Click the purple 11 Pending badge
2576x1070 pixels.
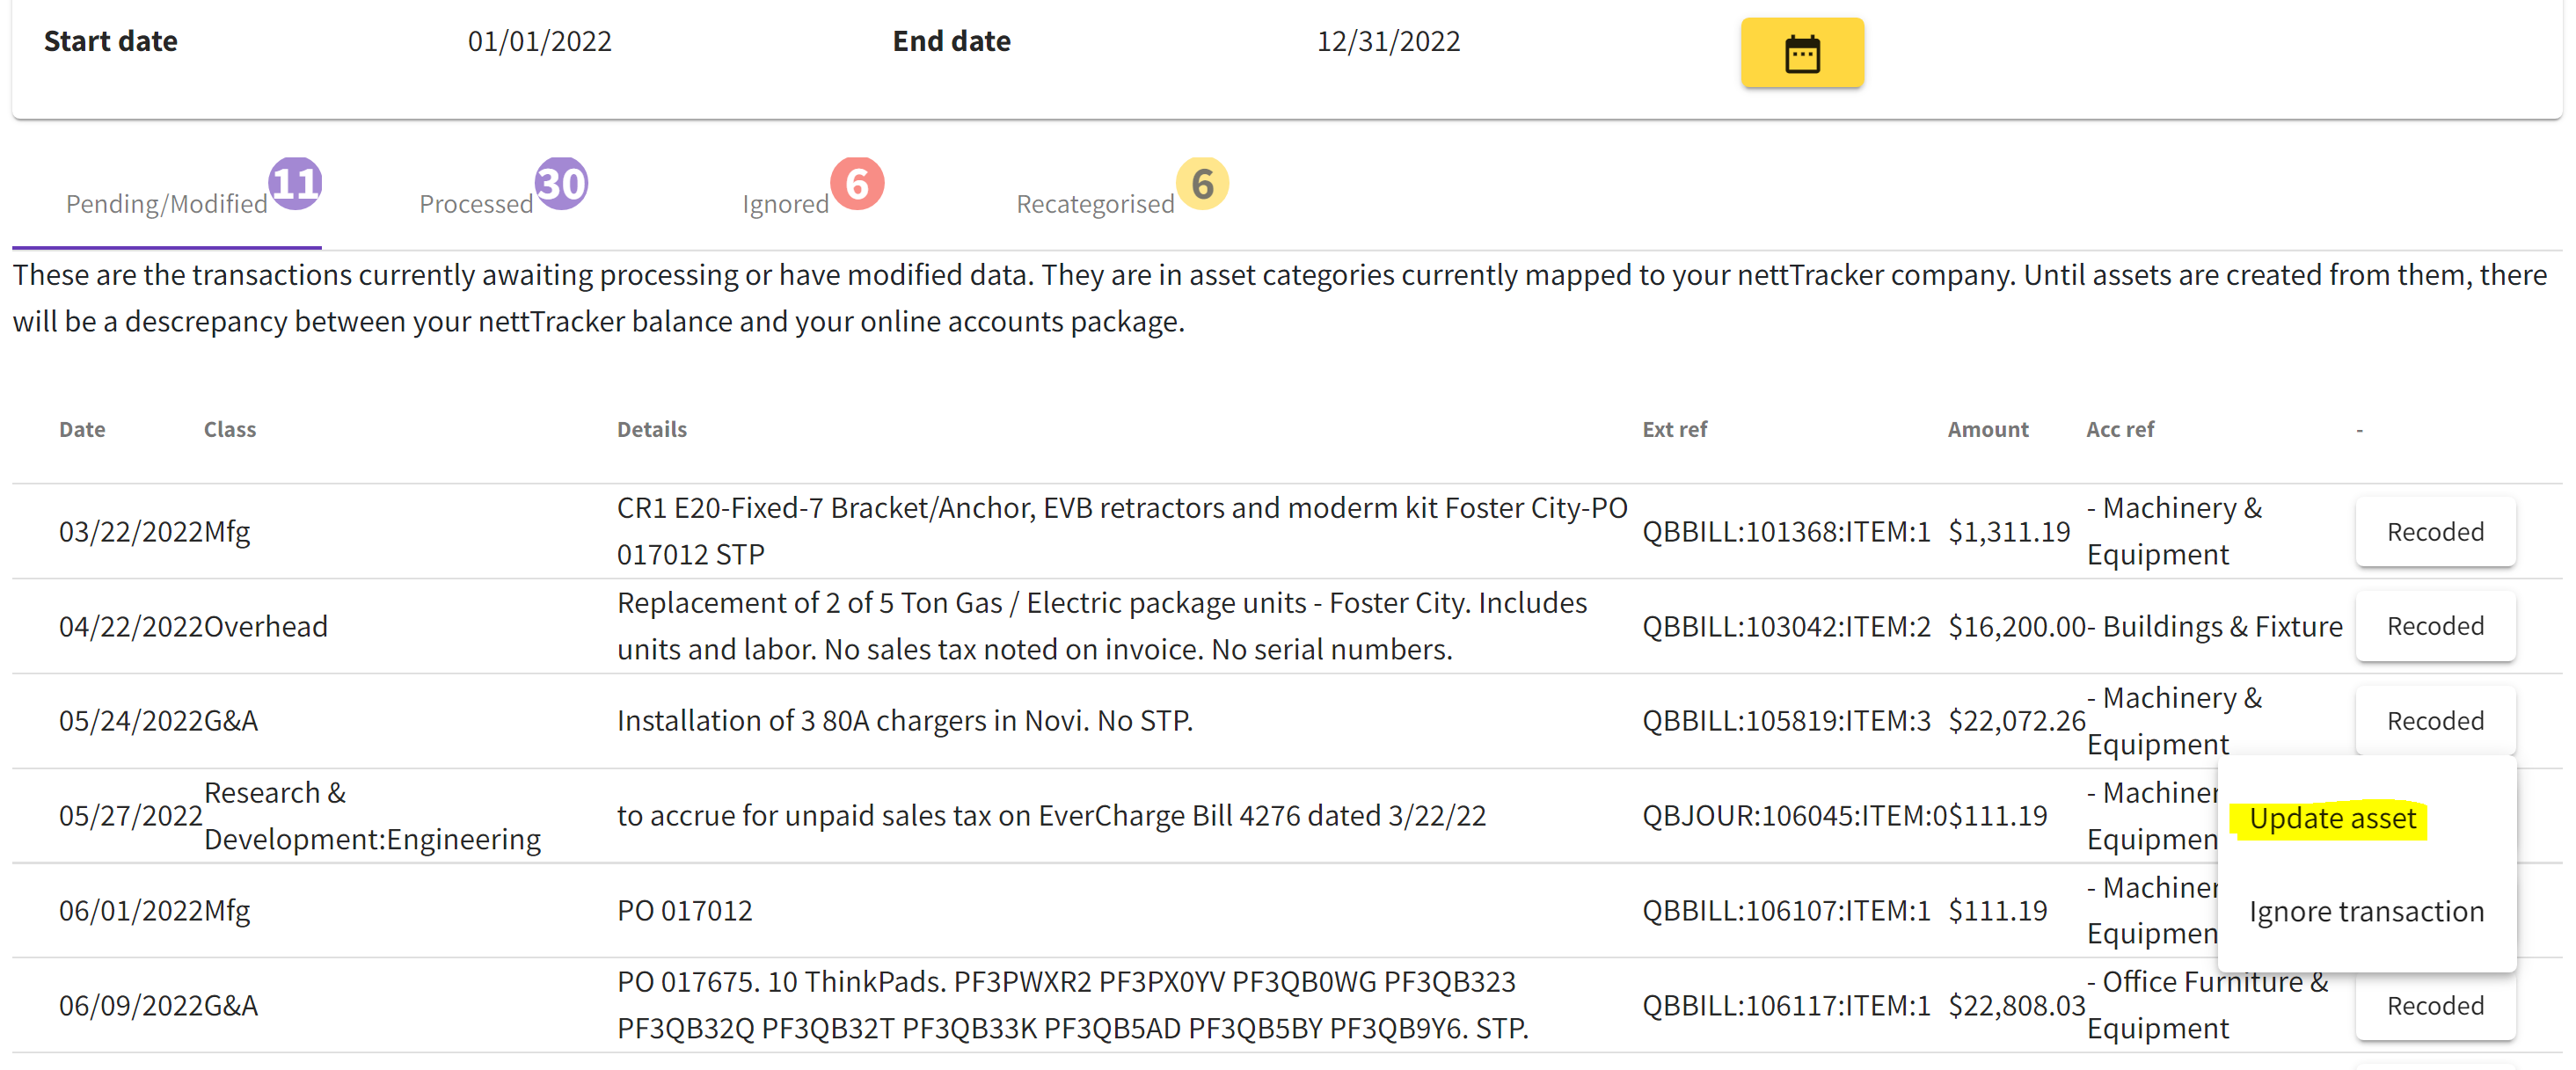point(295,184)
